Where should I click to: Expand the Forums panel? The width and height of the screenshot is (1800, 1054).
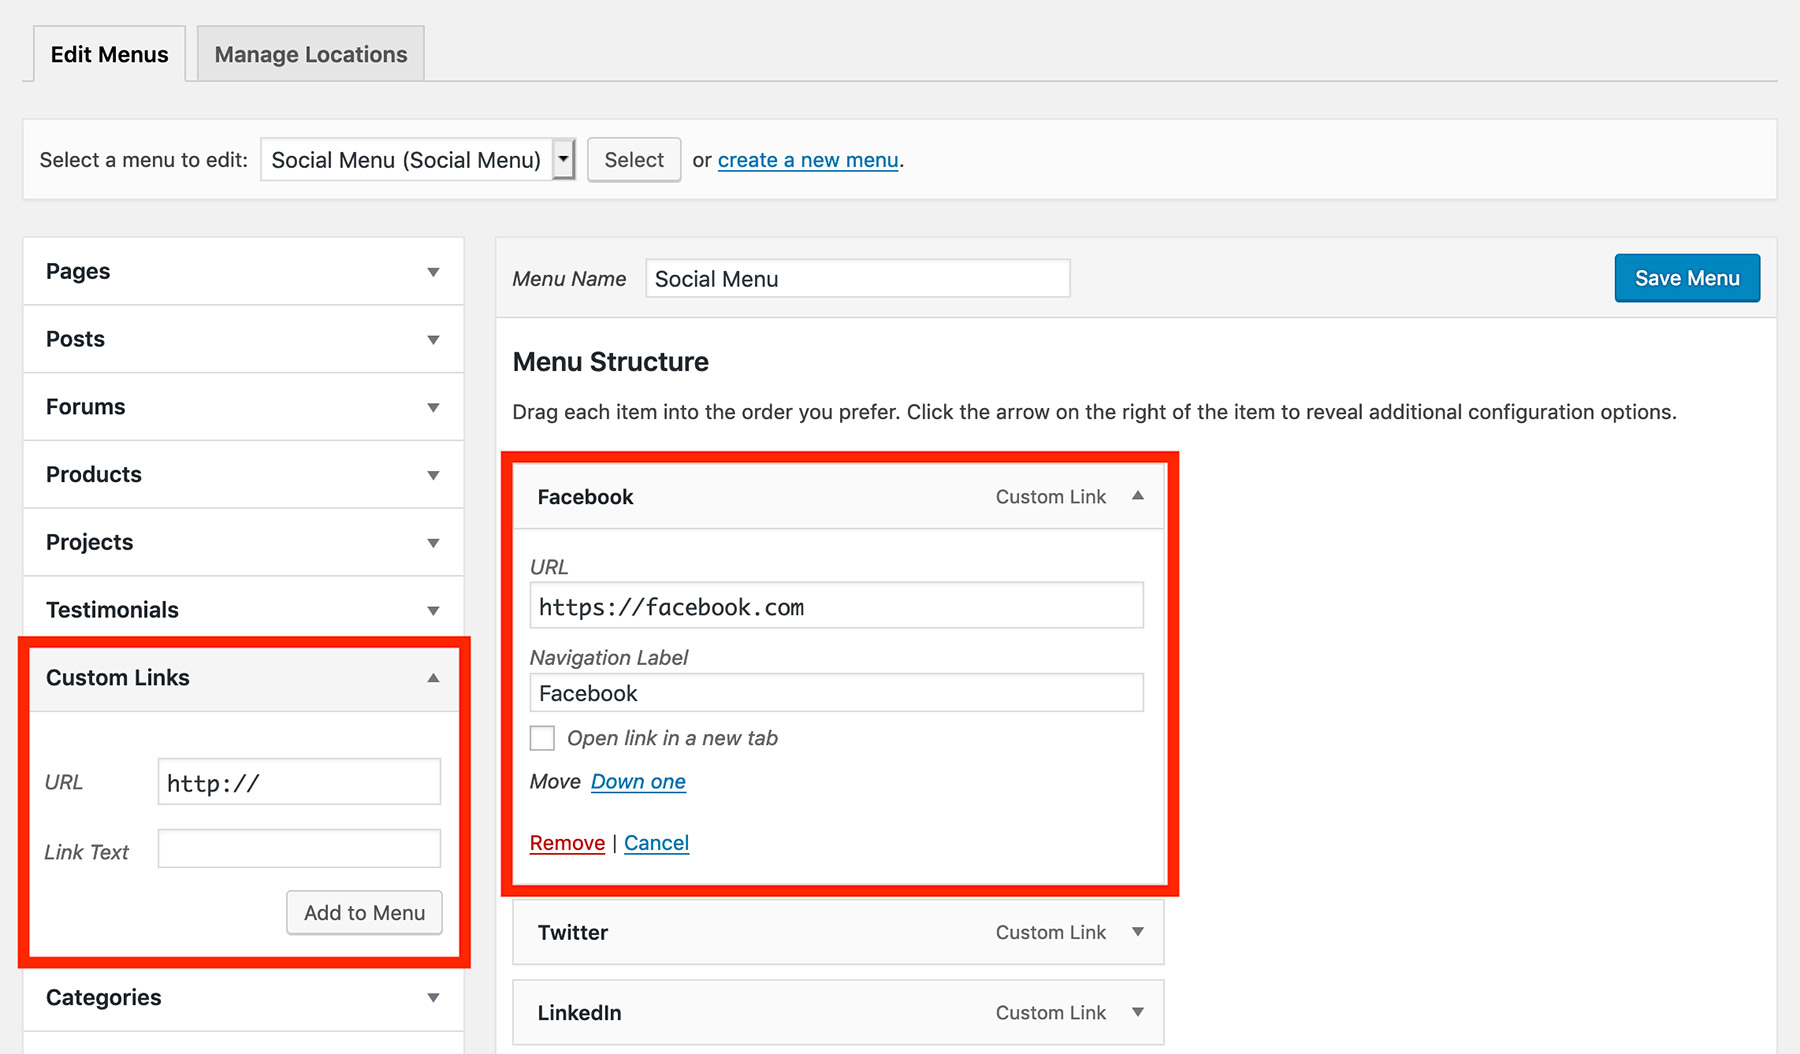[433, 407]
